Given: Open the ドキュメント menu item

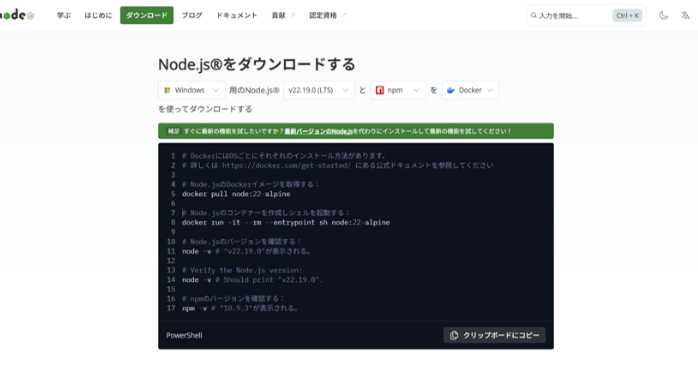Looking at the screenshot, I should (237, 16).
